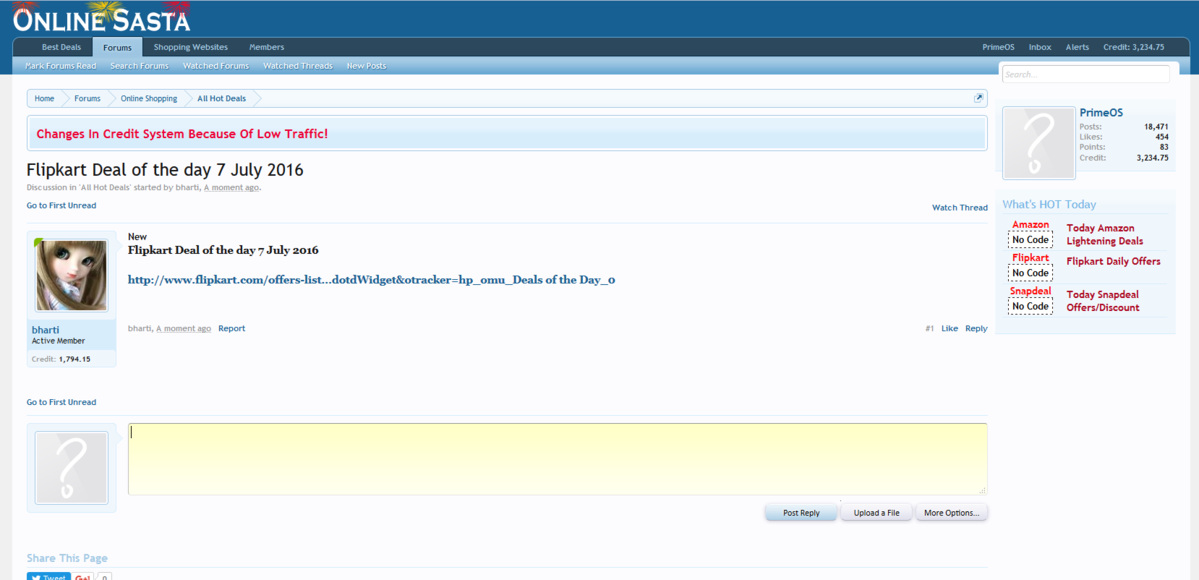Open Today Amazon Lightening Deals

pos(1105,234)
